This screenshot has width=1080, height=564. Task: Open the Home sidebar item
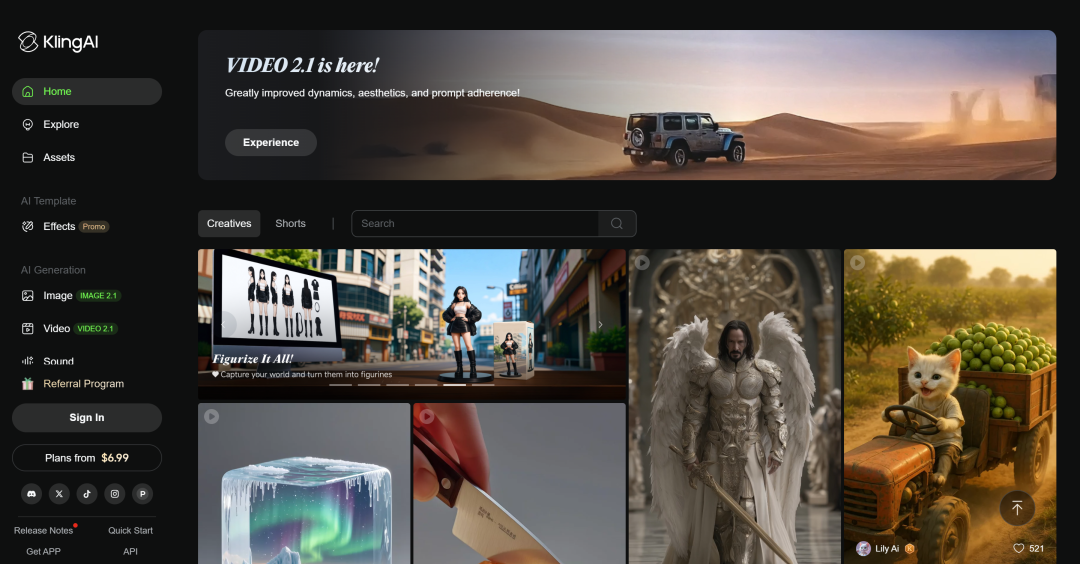click(87, 92)
